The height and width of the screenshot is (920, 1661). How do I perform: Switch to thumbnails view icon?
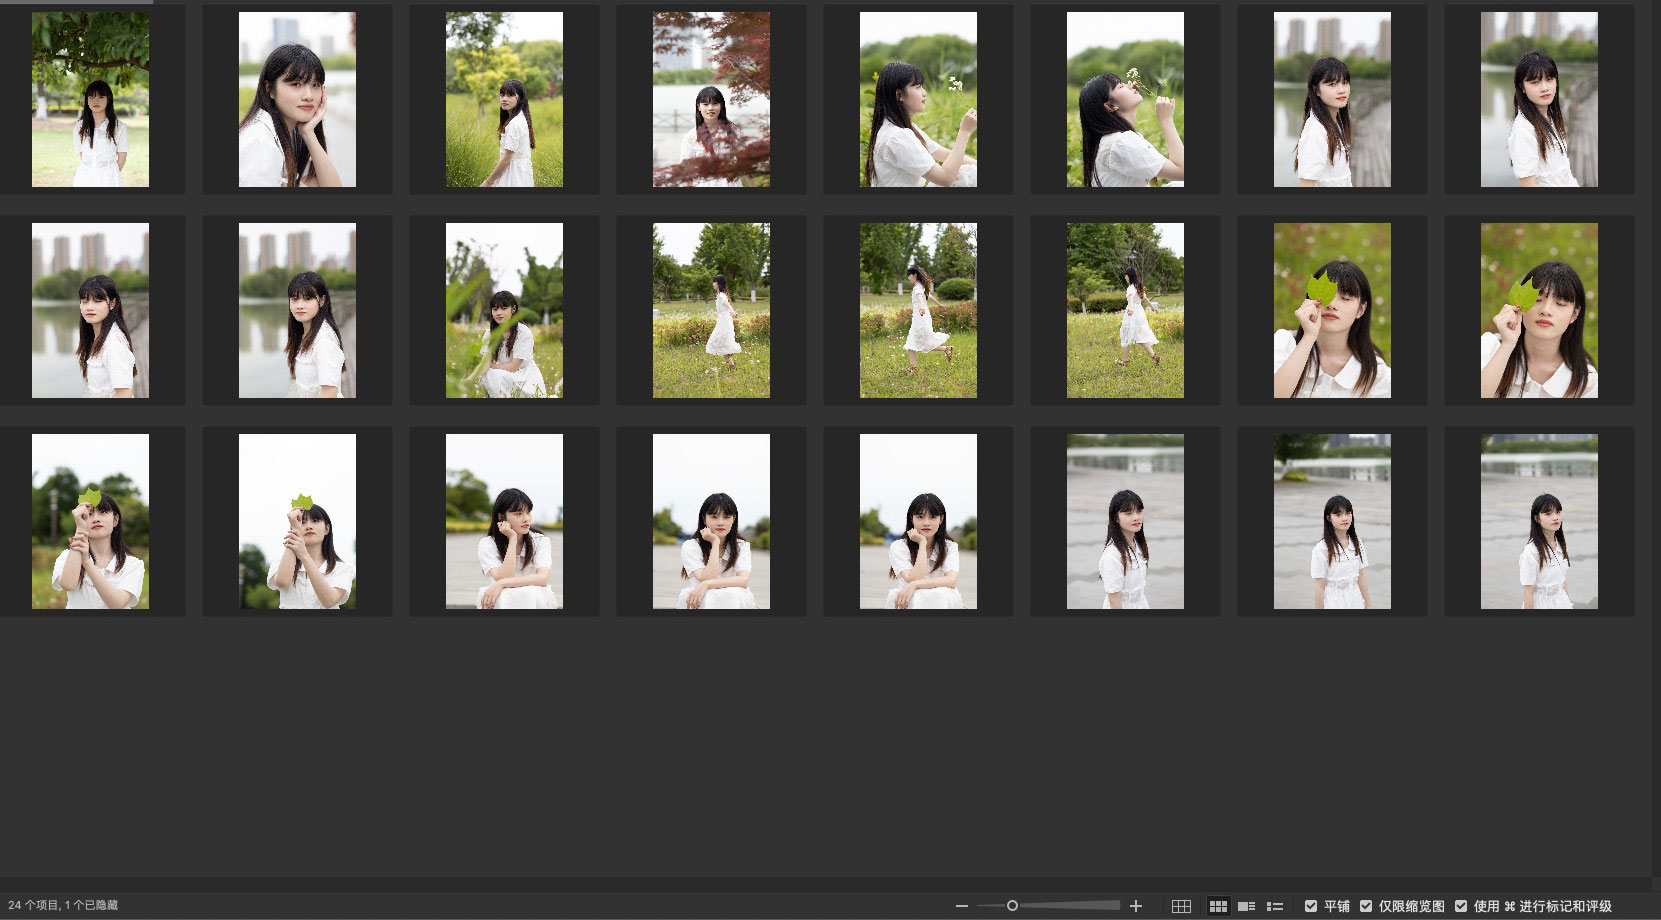click(1218, 906)
